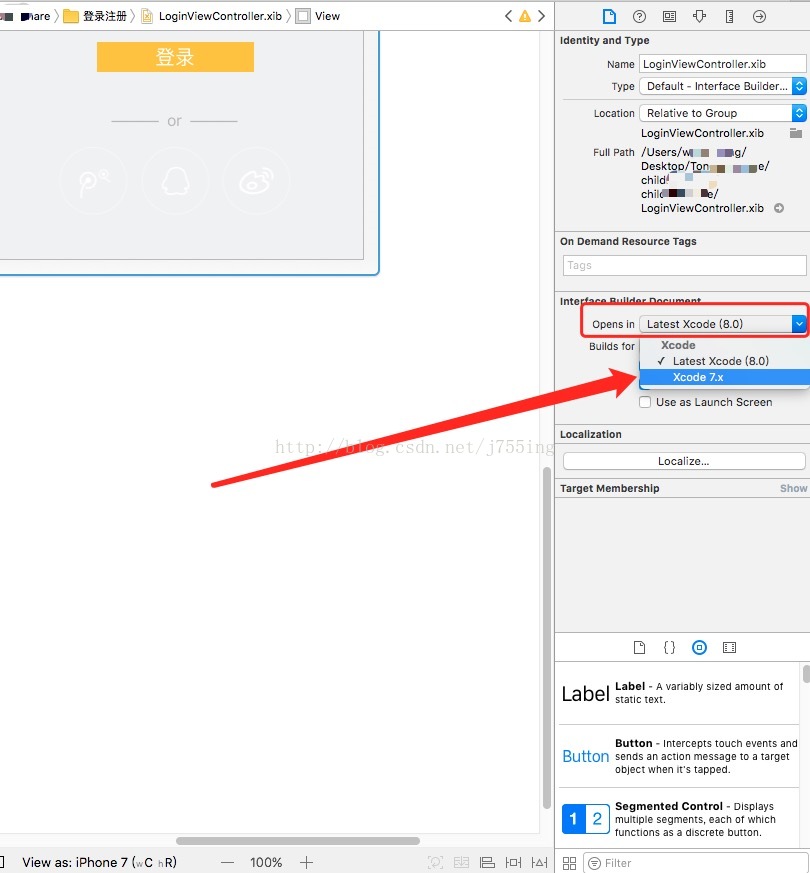The image size is (810, 873).
Task: Click the QQ penguin login icon
Action: click(175, 181)
